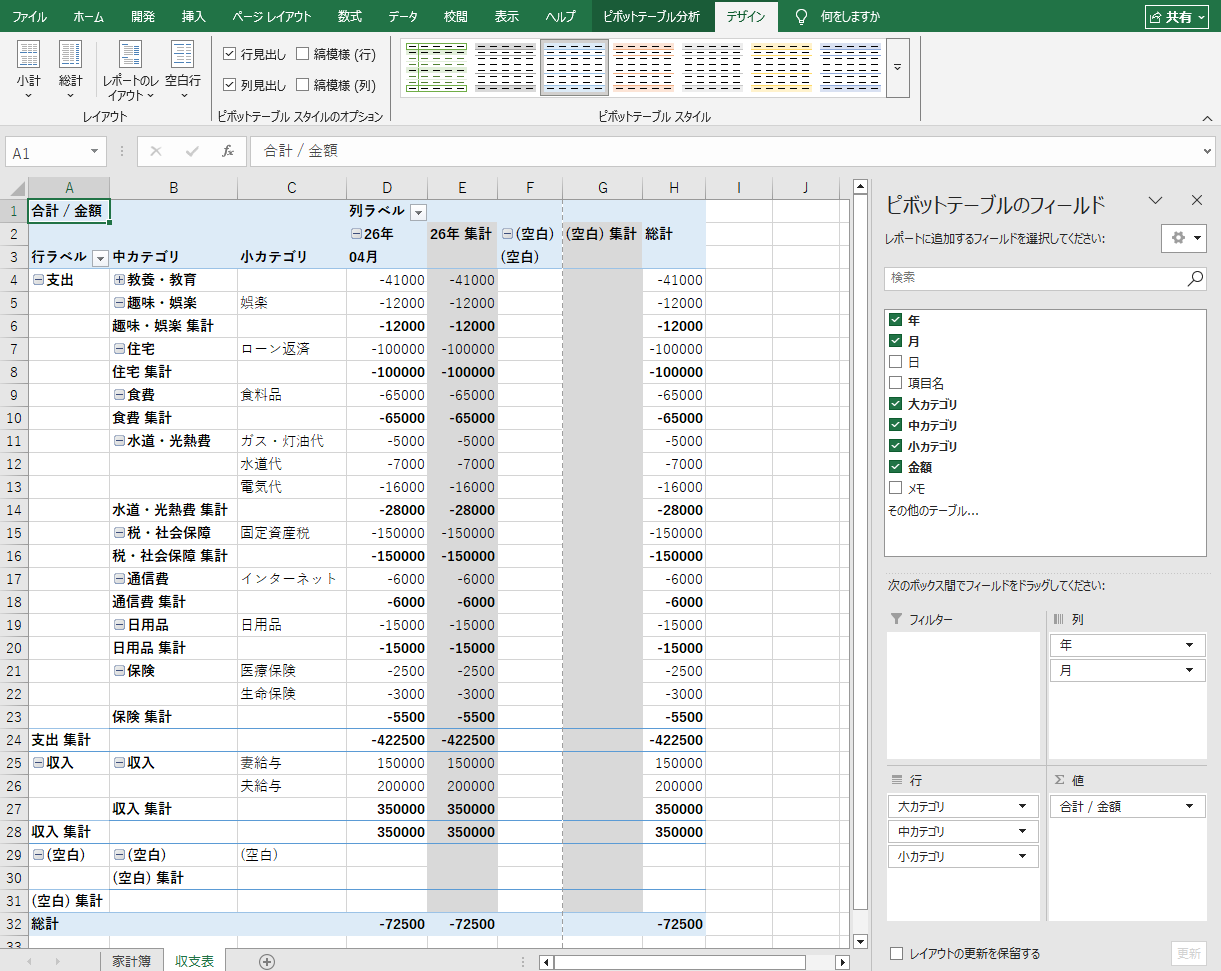
Task: Check the 日 field
Action: [x=895, y=362]
